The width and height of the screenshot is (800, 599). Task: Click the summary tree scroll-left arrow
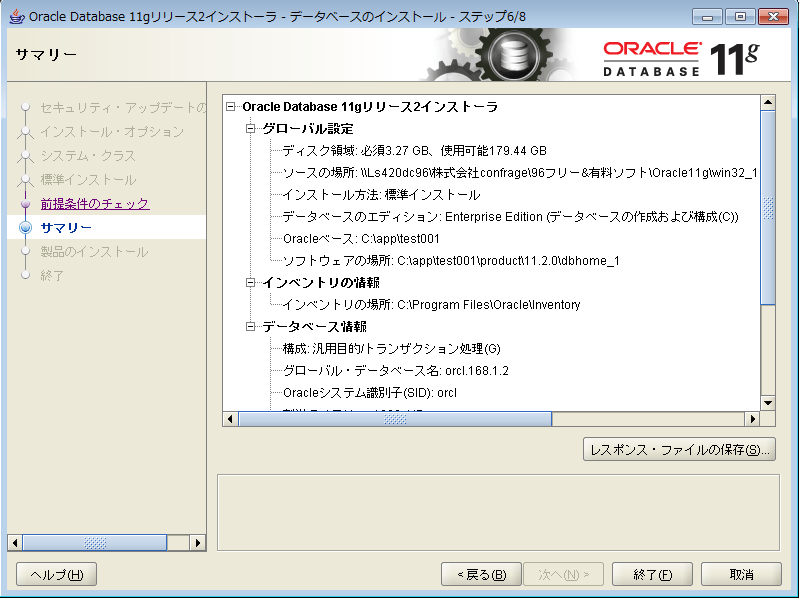coord(230,419)
